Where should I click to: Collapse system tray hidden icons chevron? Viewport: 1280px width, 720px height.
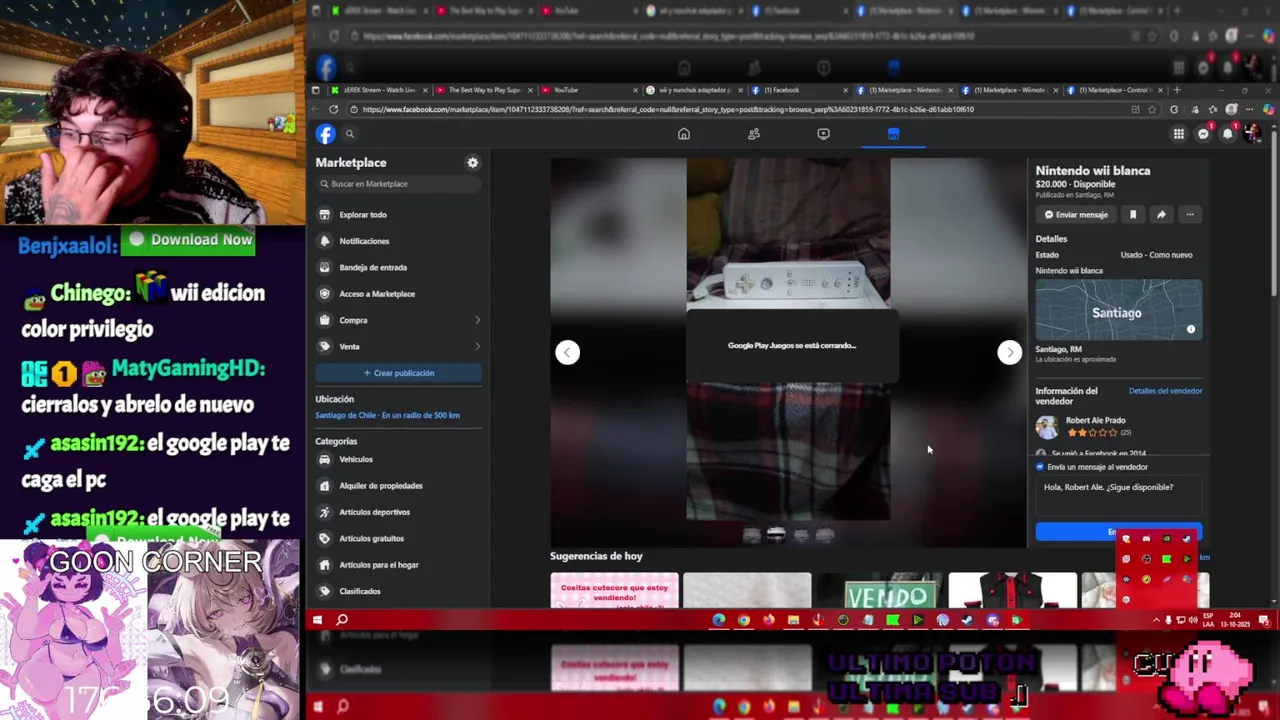1157,621
